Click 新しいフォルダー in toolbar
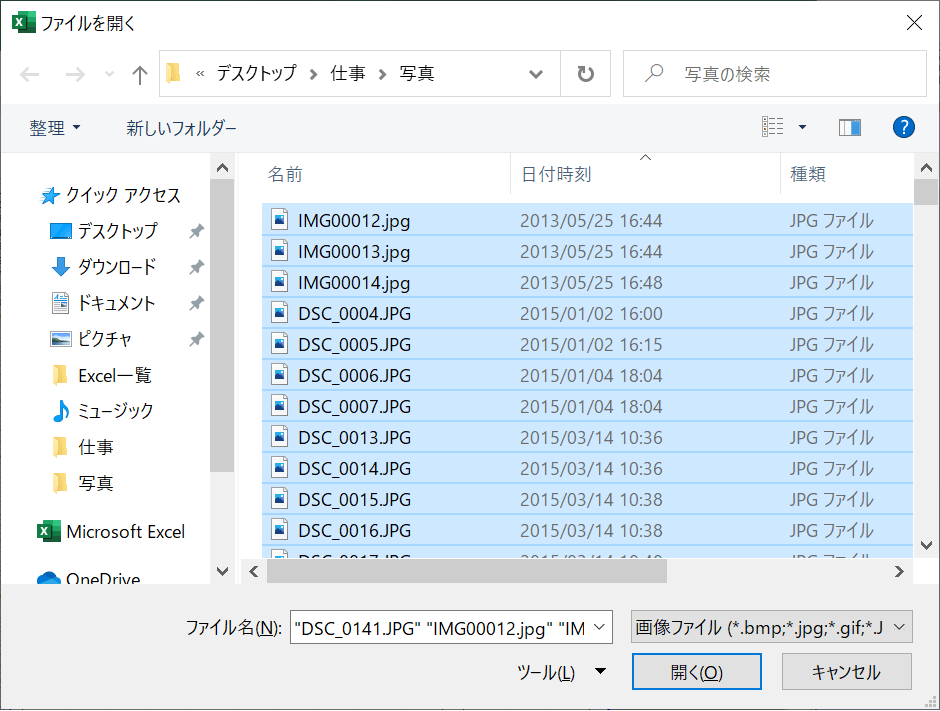940x711 pixels. coord(181,128)
